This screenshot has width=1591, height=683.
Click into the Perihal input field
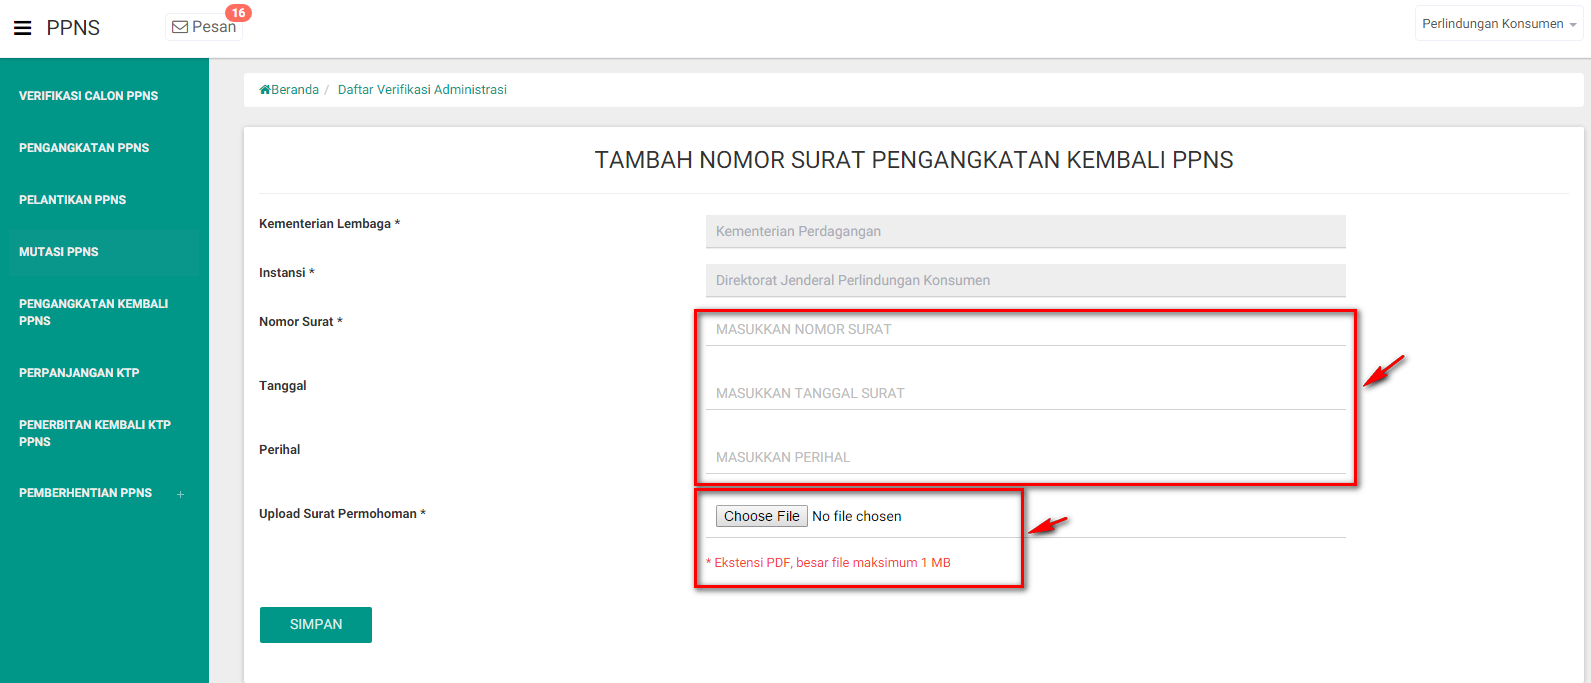[1025, 458]
